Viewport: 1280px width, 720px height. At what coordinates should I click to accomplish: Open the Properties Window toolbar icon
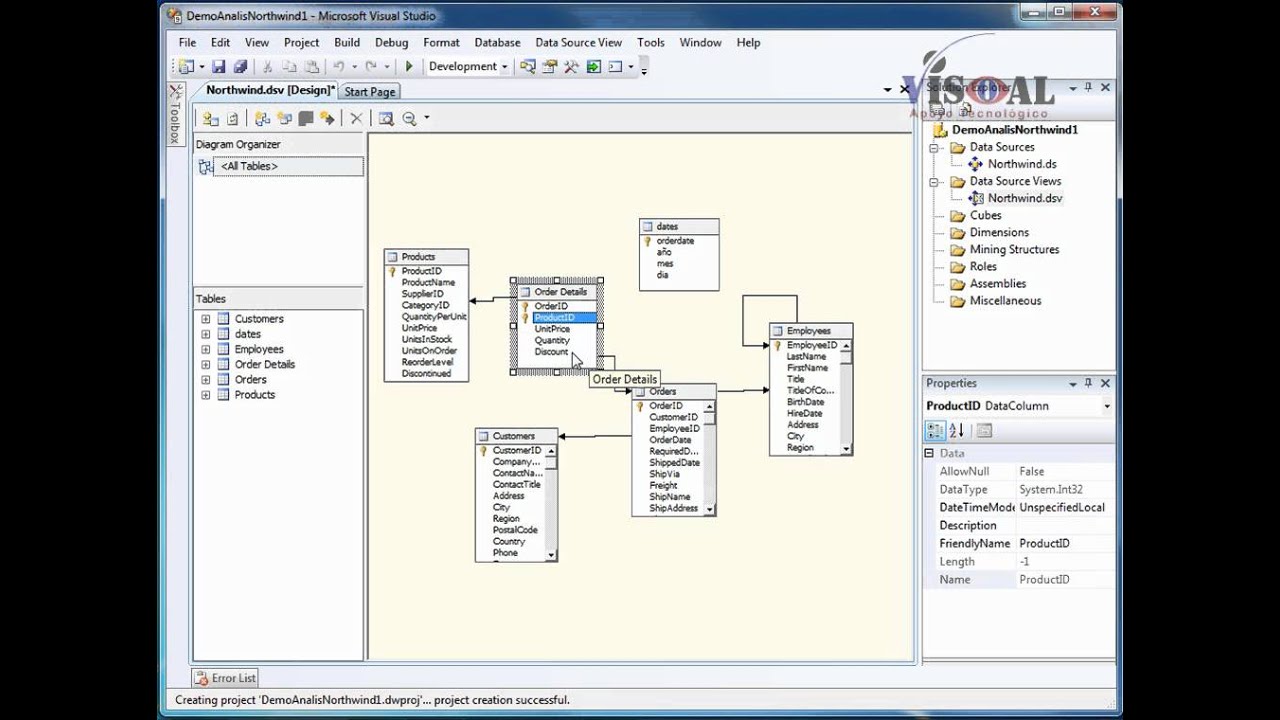click(x=550, y=67)
